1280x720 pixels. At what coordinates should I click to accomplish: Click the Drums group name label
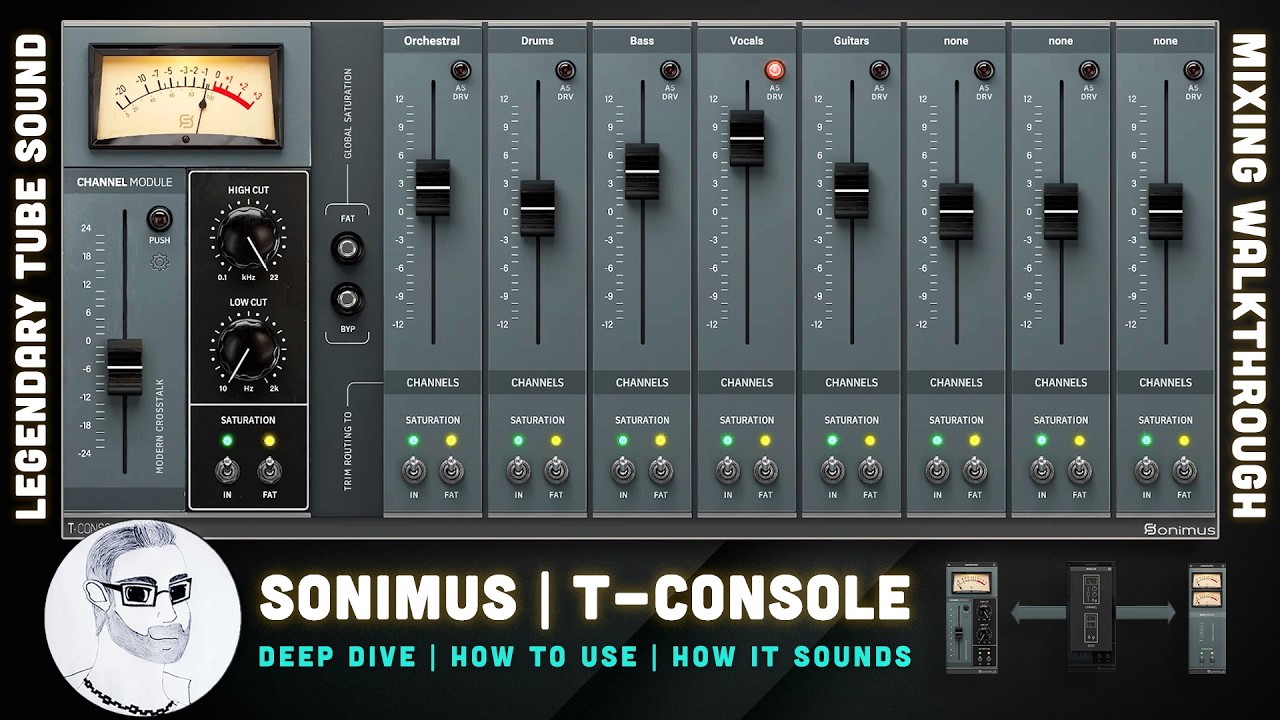[x=538, y=41]
